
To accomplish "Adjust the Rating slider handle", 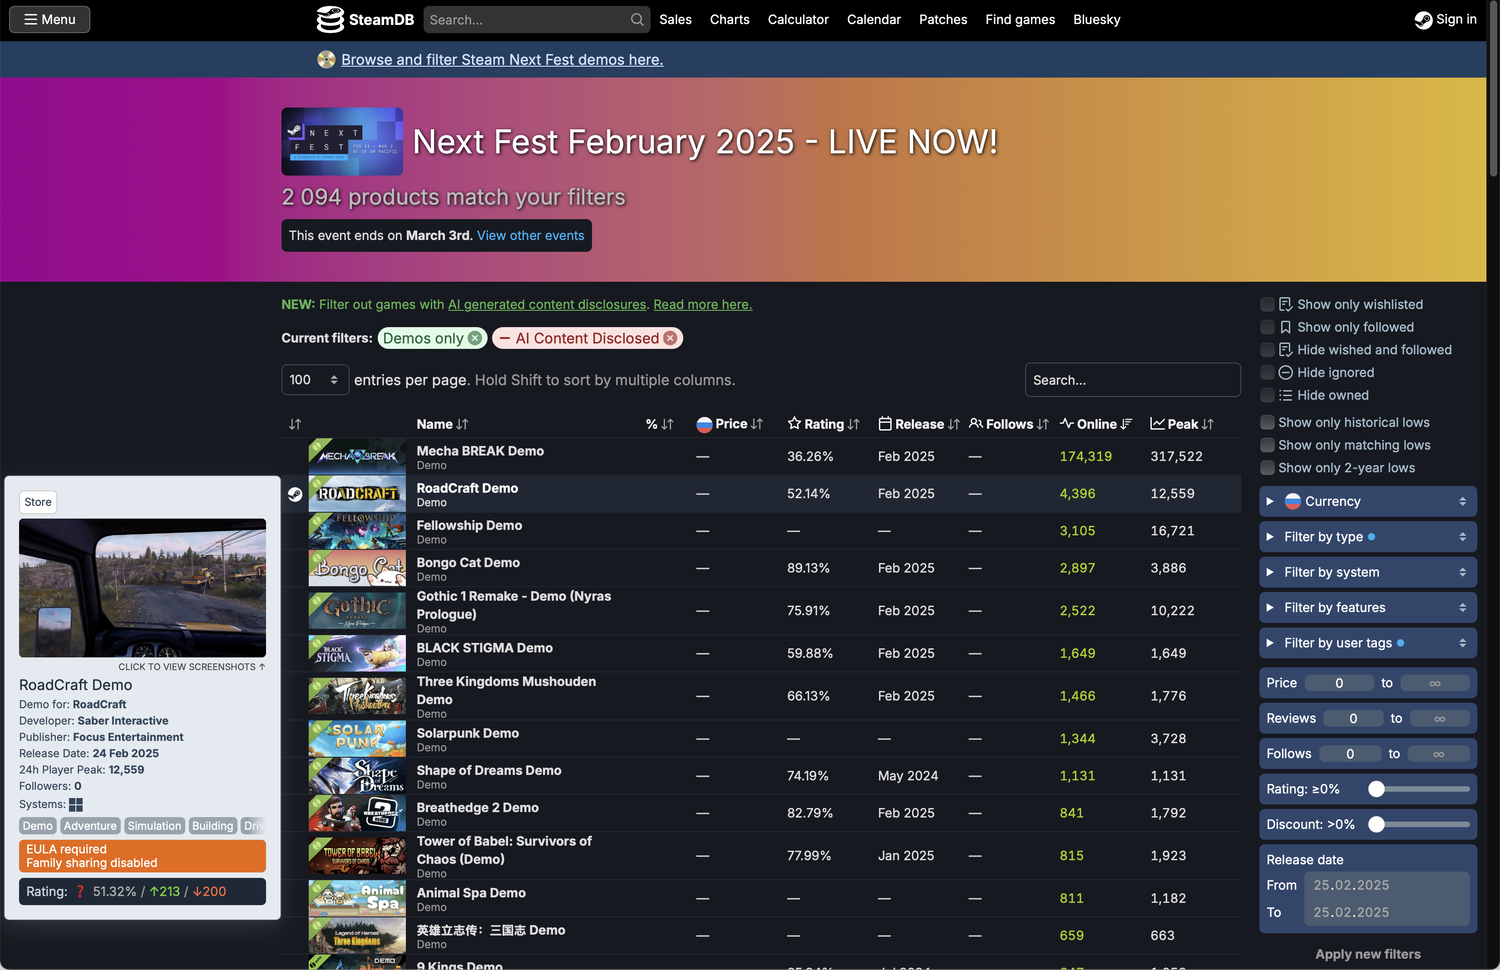I will pos(1377,789).
